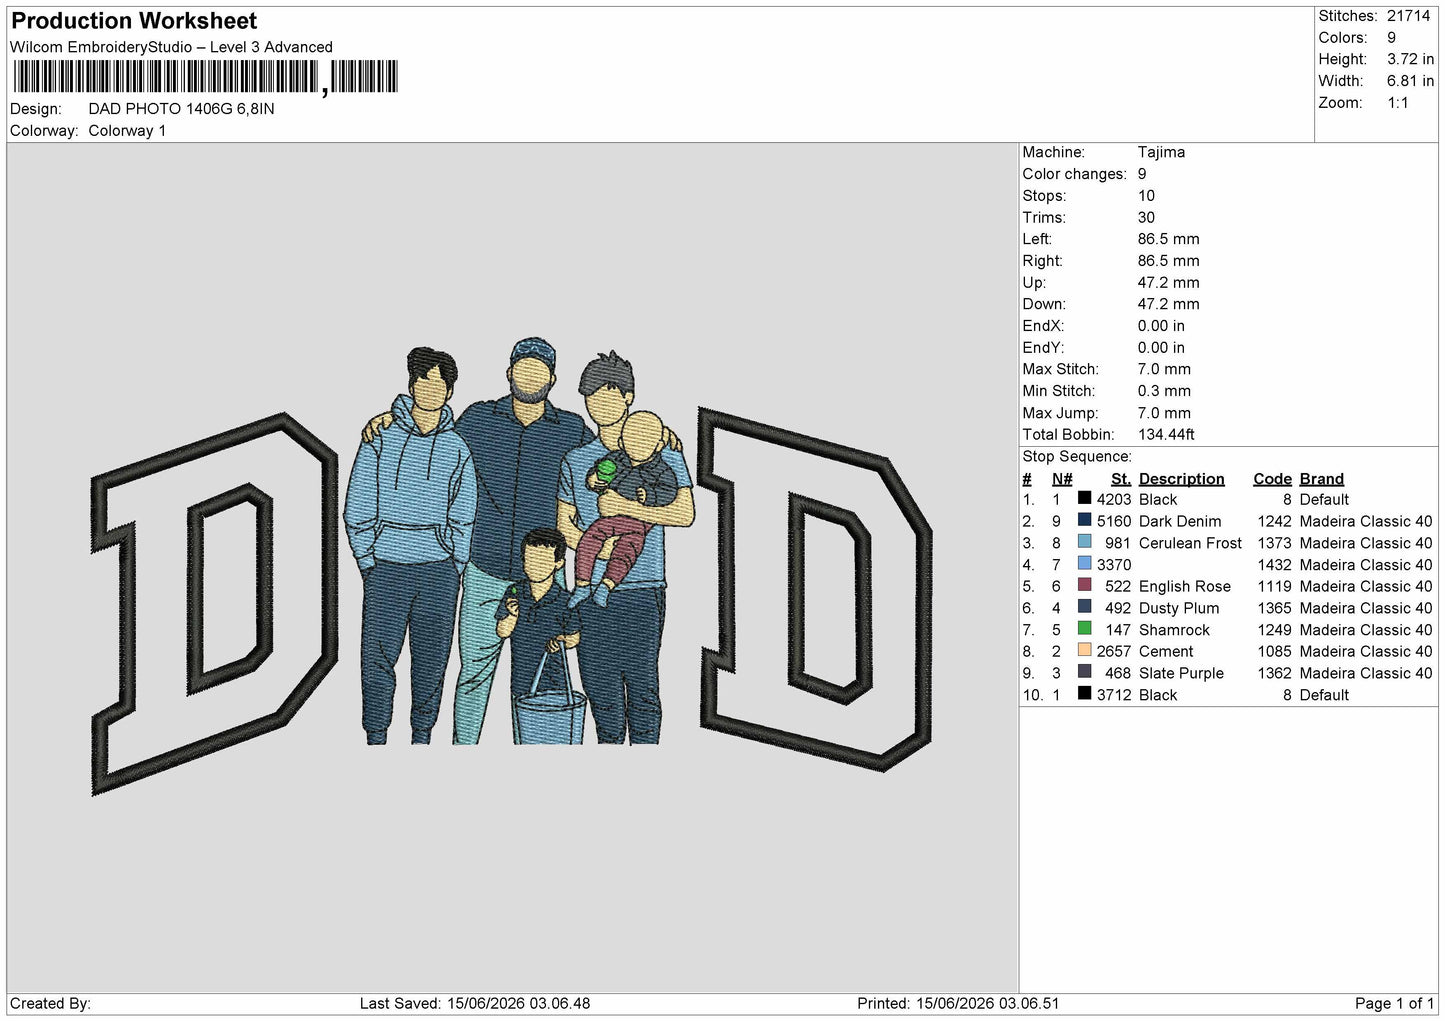Viewport: 1445px width, 1021px height.
Task: Click the Left value 86.5 mm
Action: (x=1168, y=239)
